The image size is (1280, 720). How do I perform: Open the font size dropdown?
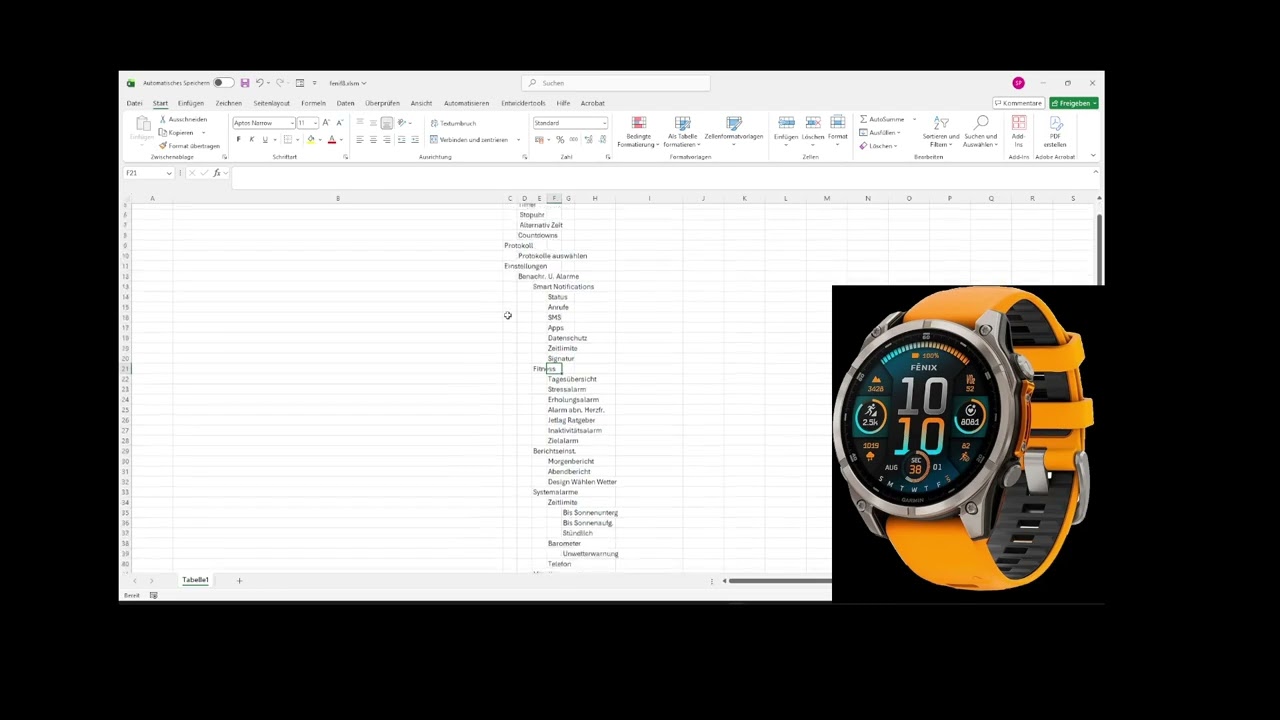(x=314, y=123)
